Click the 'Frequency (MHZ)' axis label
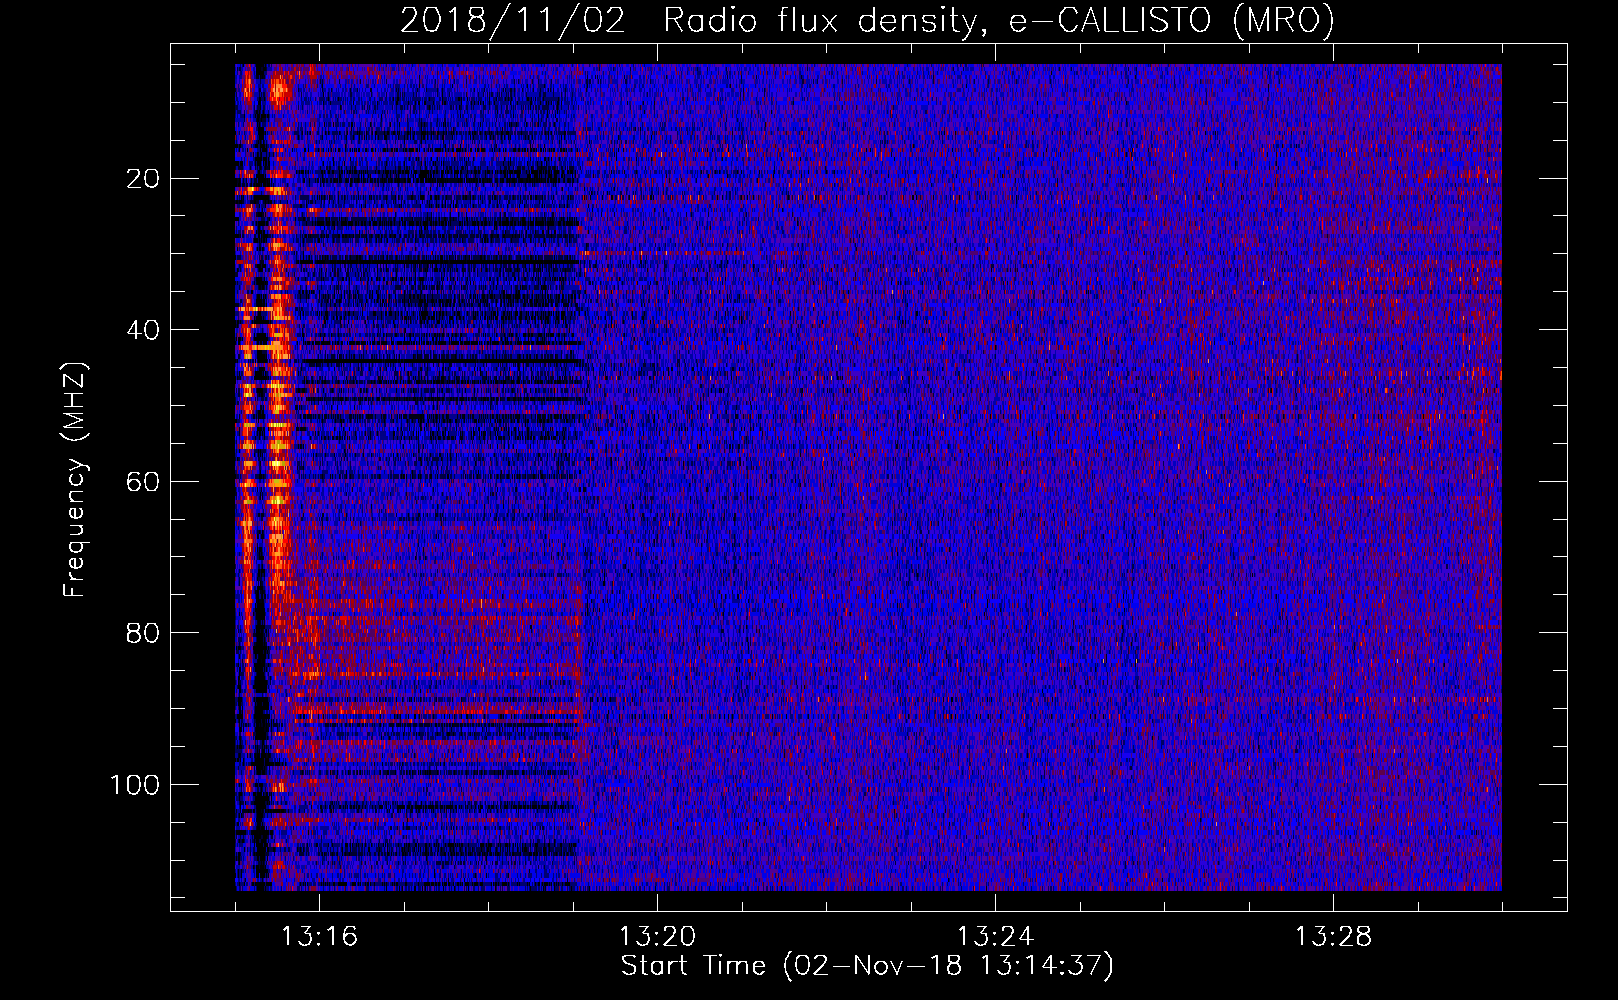 (x=75, y=479)
